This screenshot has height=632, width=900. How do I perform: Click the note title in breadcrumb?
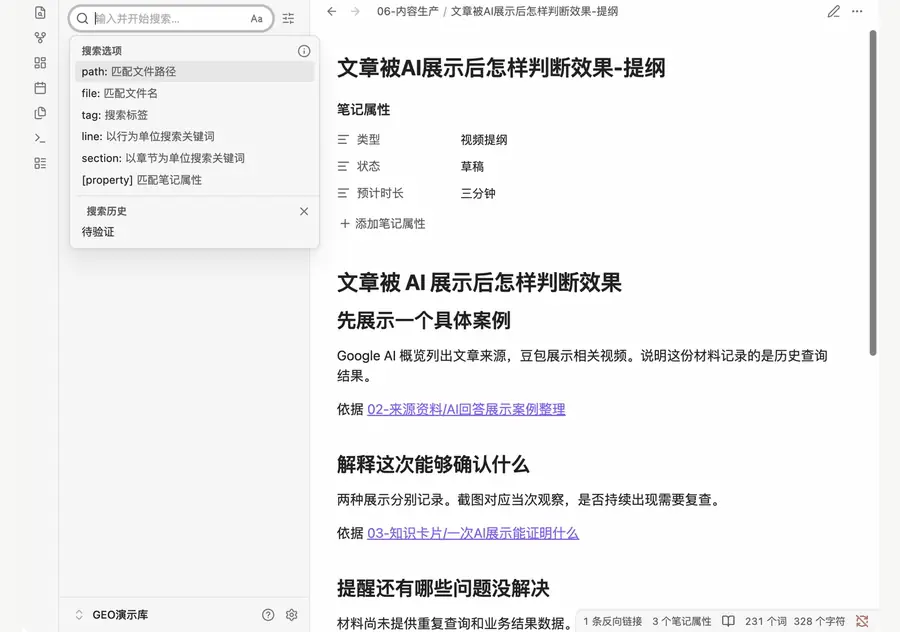[534, 11]
